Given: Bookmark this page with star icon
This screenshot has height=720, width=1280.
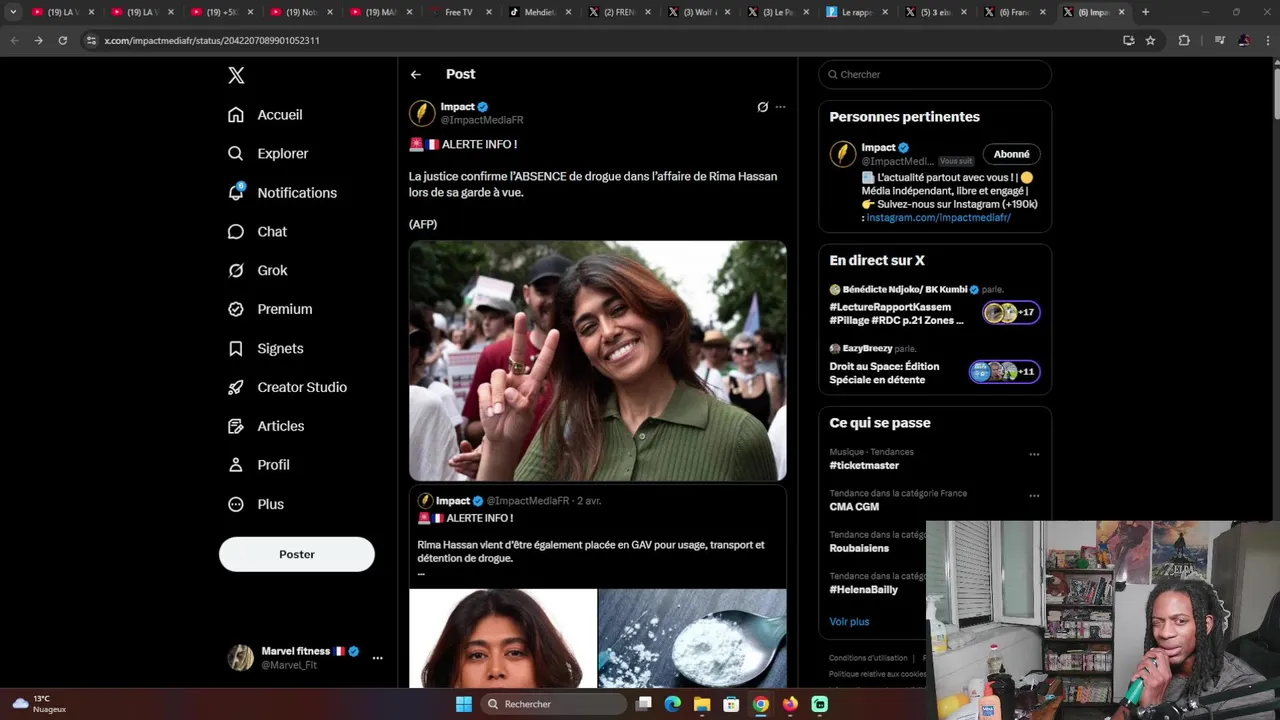Looking at the screenshot, I should tap(1151, 40).
